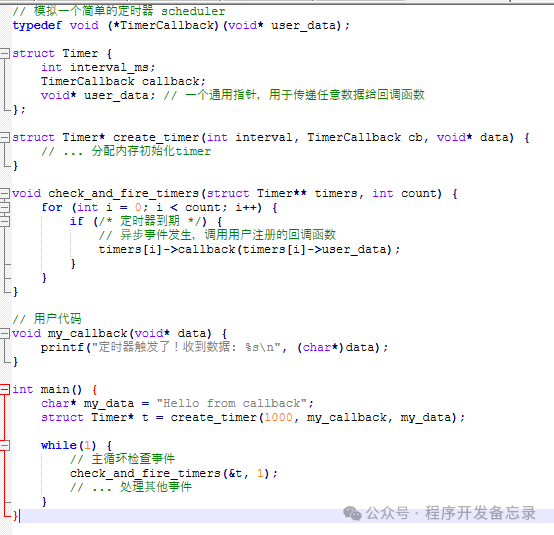The height and width of the screenshot is (535, 554).
Task: Click the 'scheduler' word in first comment
Action: click(x=193, y=11)
